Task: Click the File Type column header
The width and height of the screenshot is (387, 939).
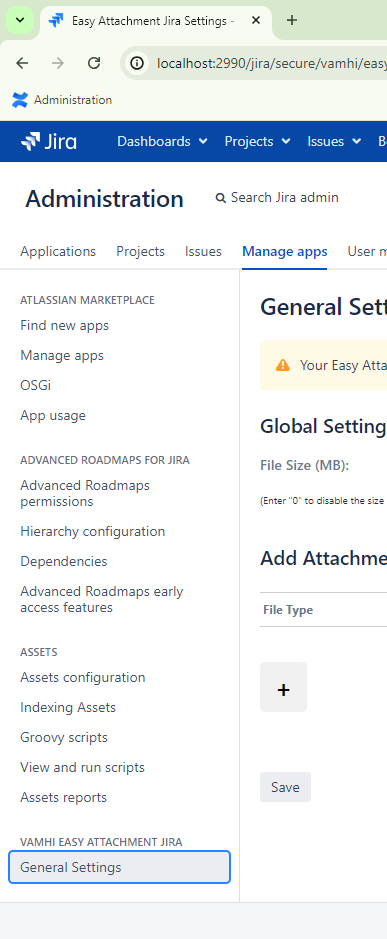Action: (x=288, y=610)
